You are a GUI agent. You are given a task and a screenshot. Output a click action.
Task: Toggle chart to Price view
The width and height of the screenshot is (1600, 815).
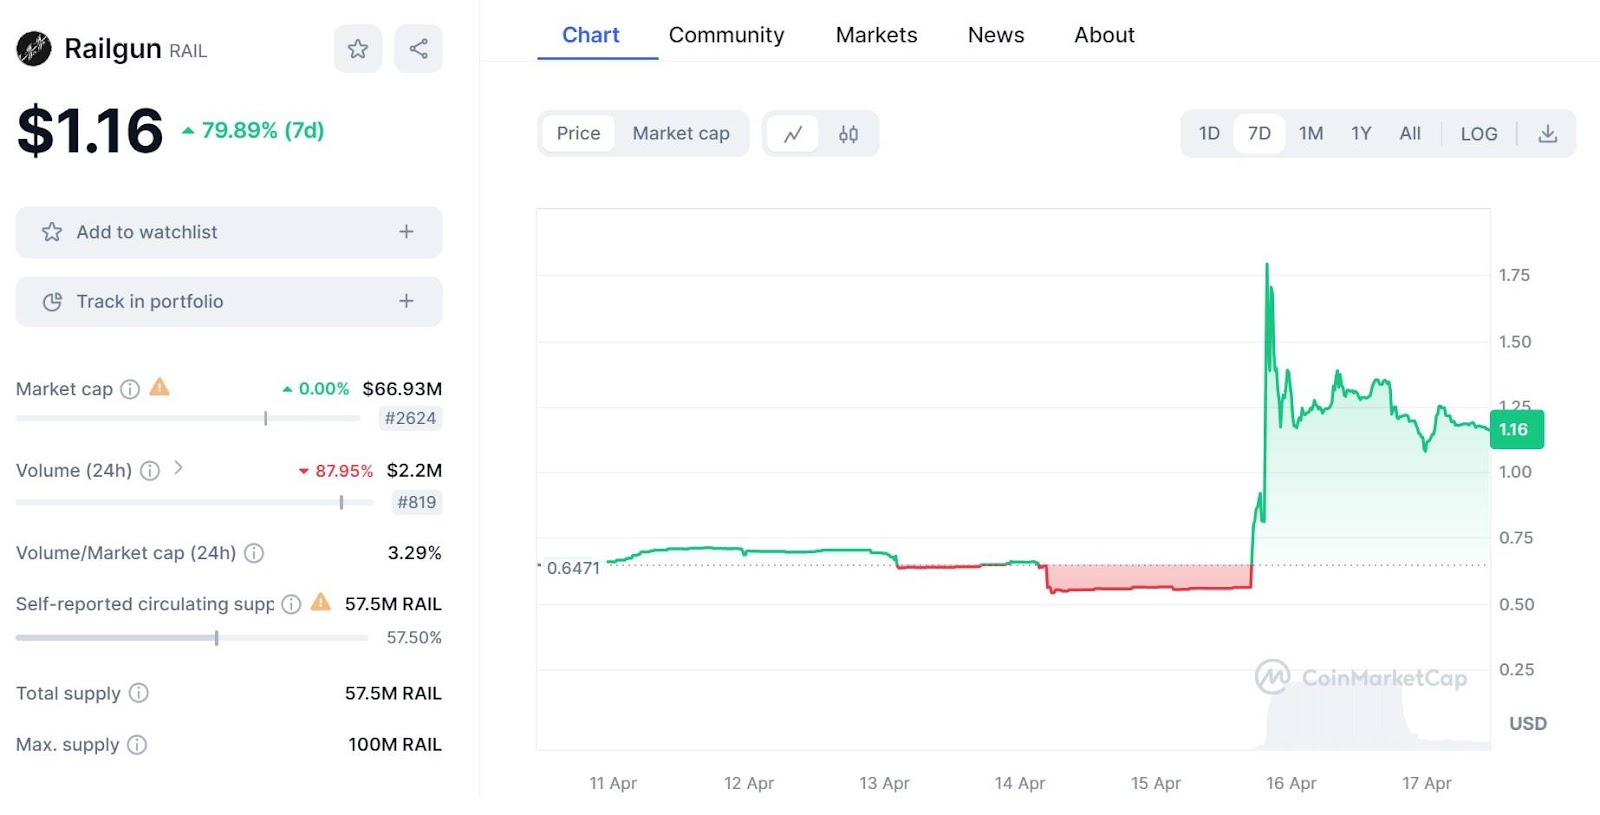pyautogui.click(x=578, y=134)
